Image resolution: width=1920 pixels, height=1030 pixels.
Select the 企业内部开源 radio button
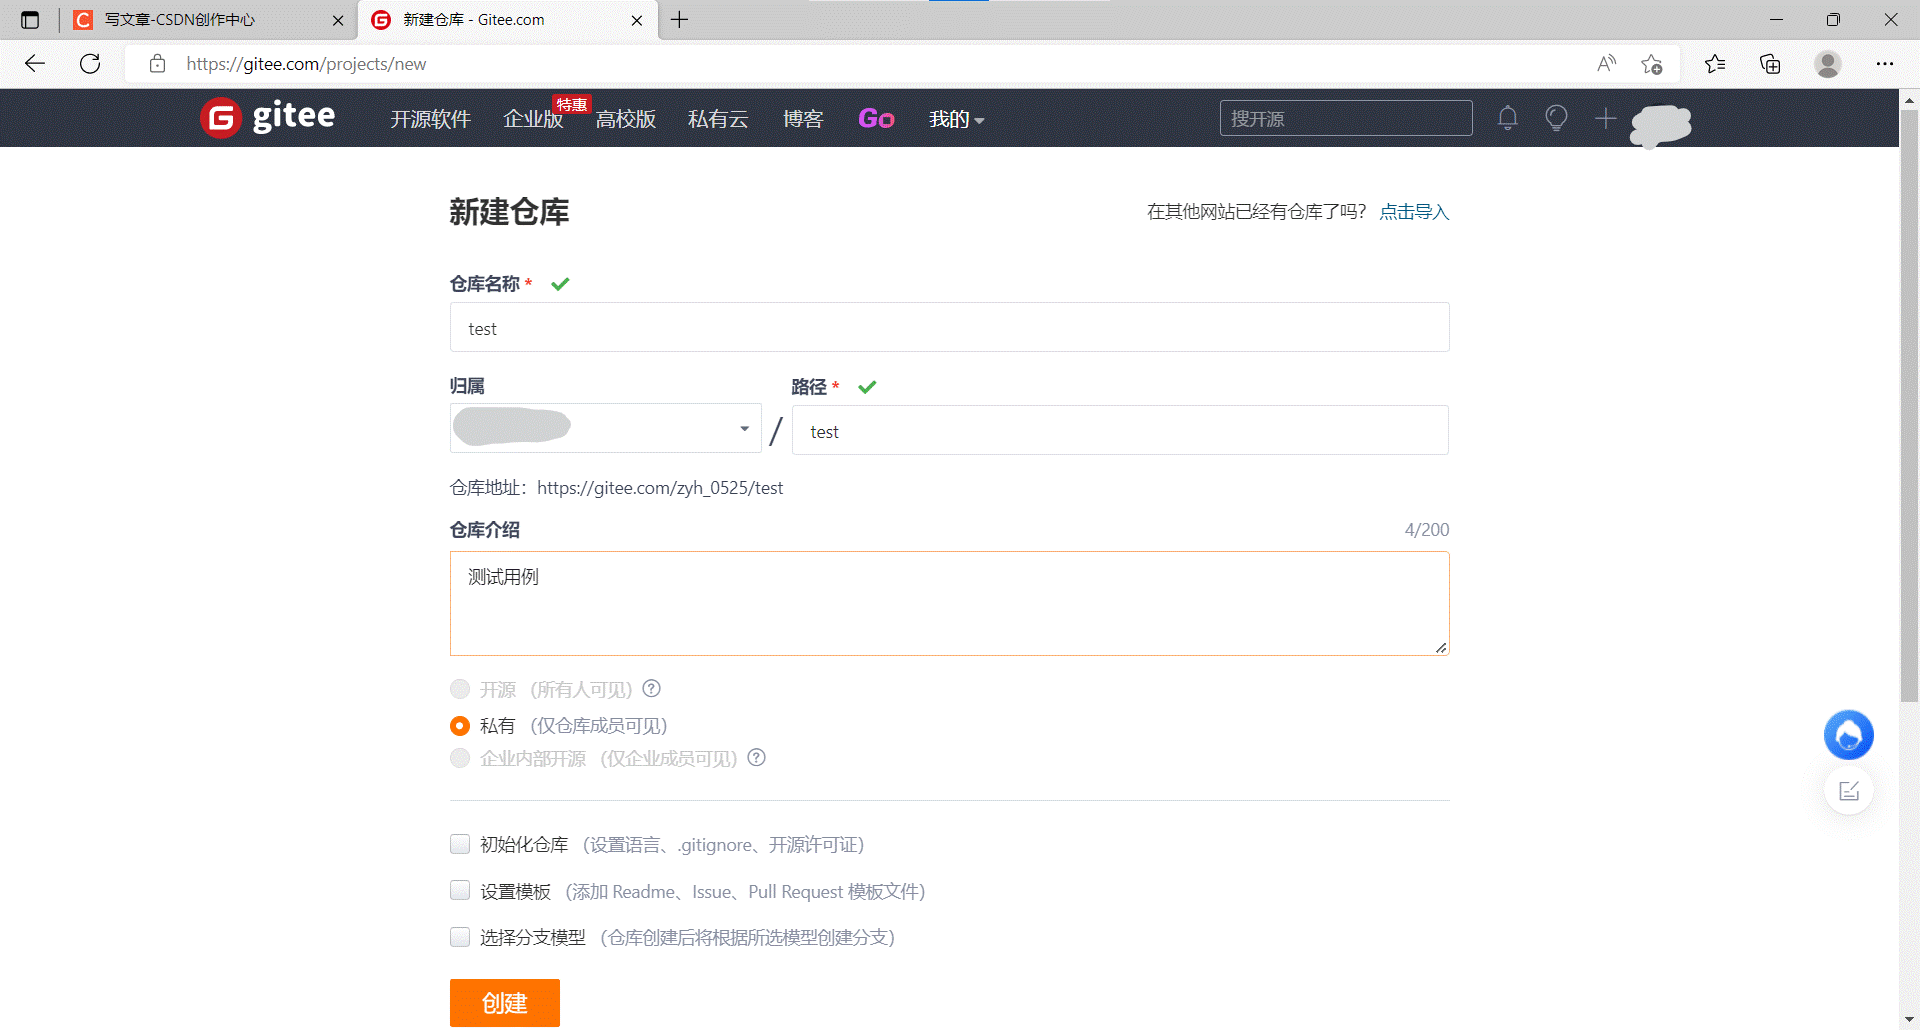pos(460,758)
